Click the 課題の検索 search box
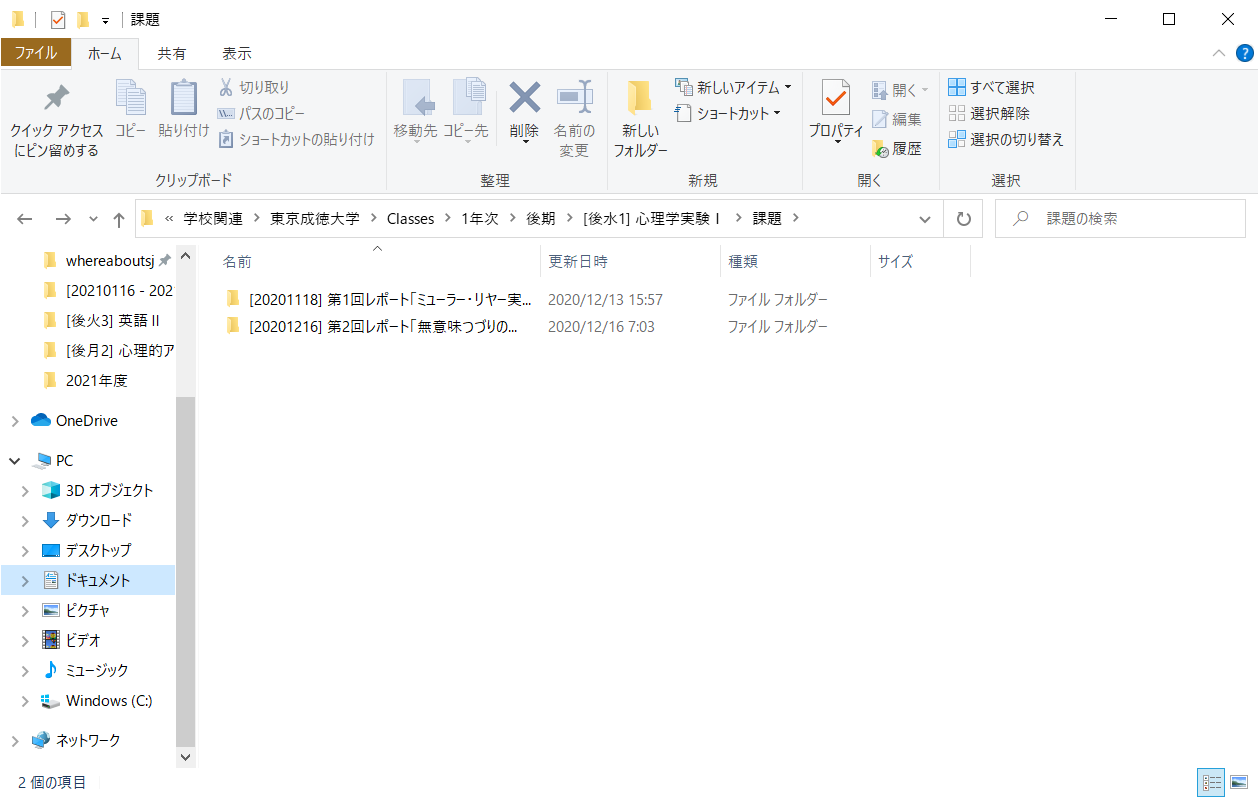Screen dimensions: 1259x798 pos(1121,219)
